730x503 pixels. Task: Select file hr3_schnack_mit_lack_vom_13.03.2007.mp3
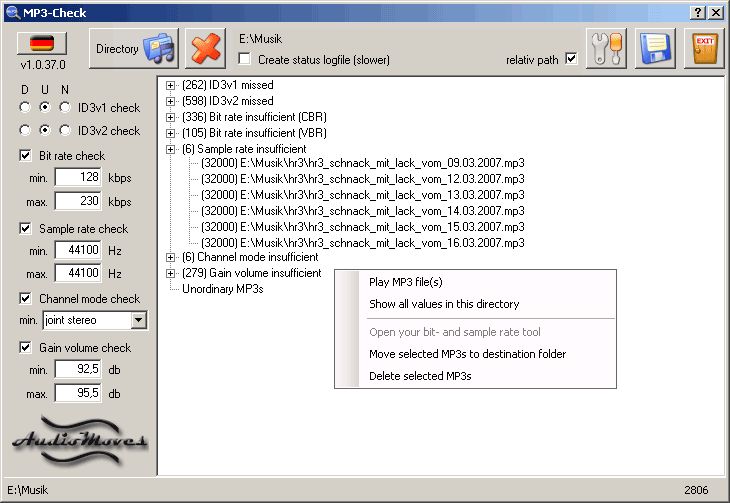[363, 195]
